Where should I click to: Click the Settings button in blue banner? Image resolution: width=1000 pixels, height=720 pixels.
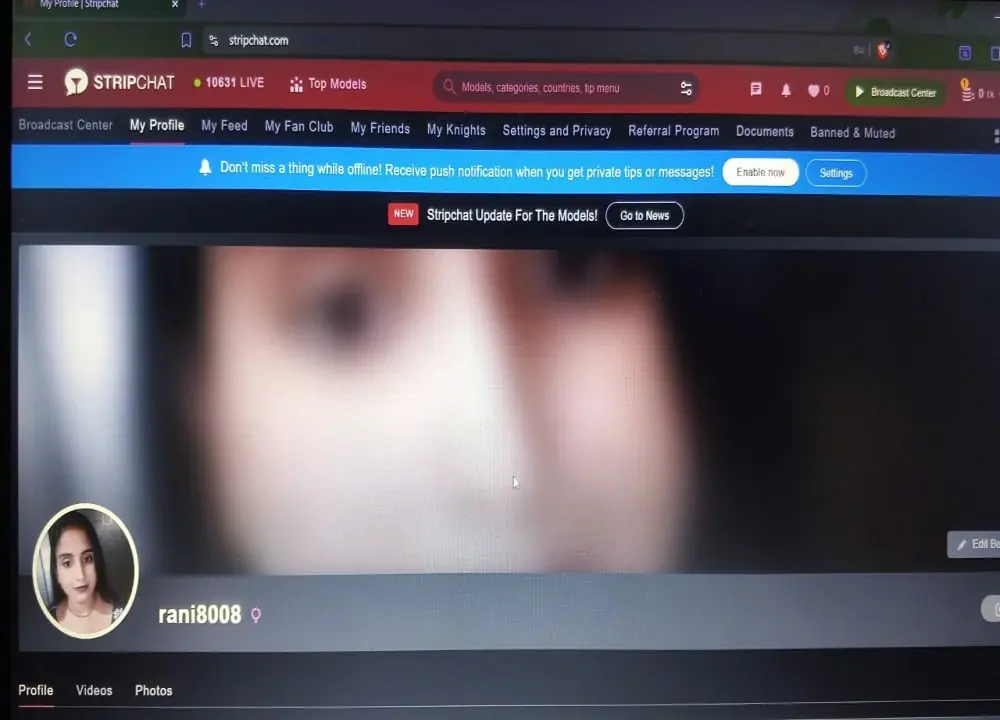coord(836,173)
